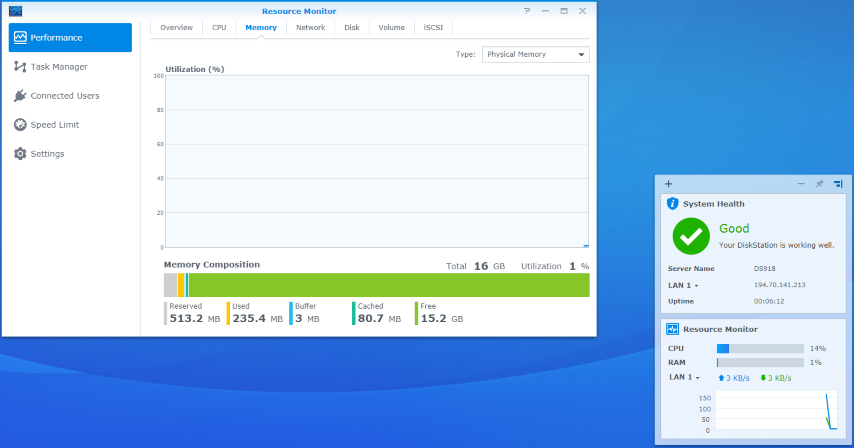Click the Free 15.2 GB value
The width and height of the screenshot is (854, 448).
click(442, 318)
